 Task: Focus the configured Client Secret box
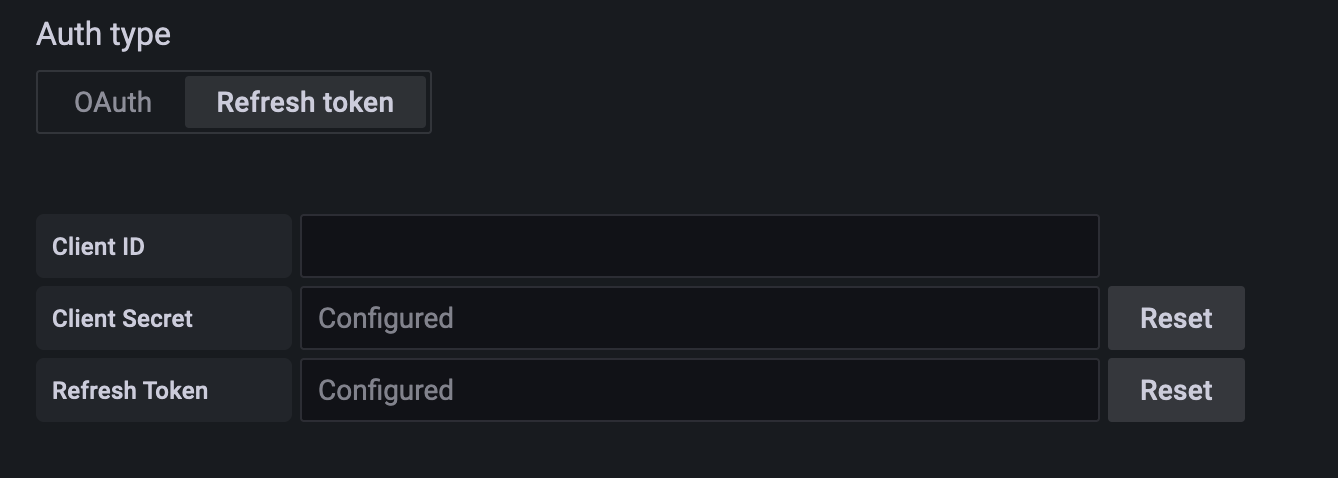tap(699, 318)
